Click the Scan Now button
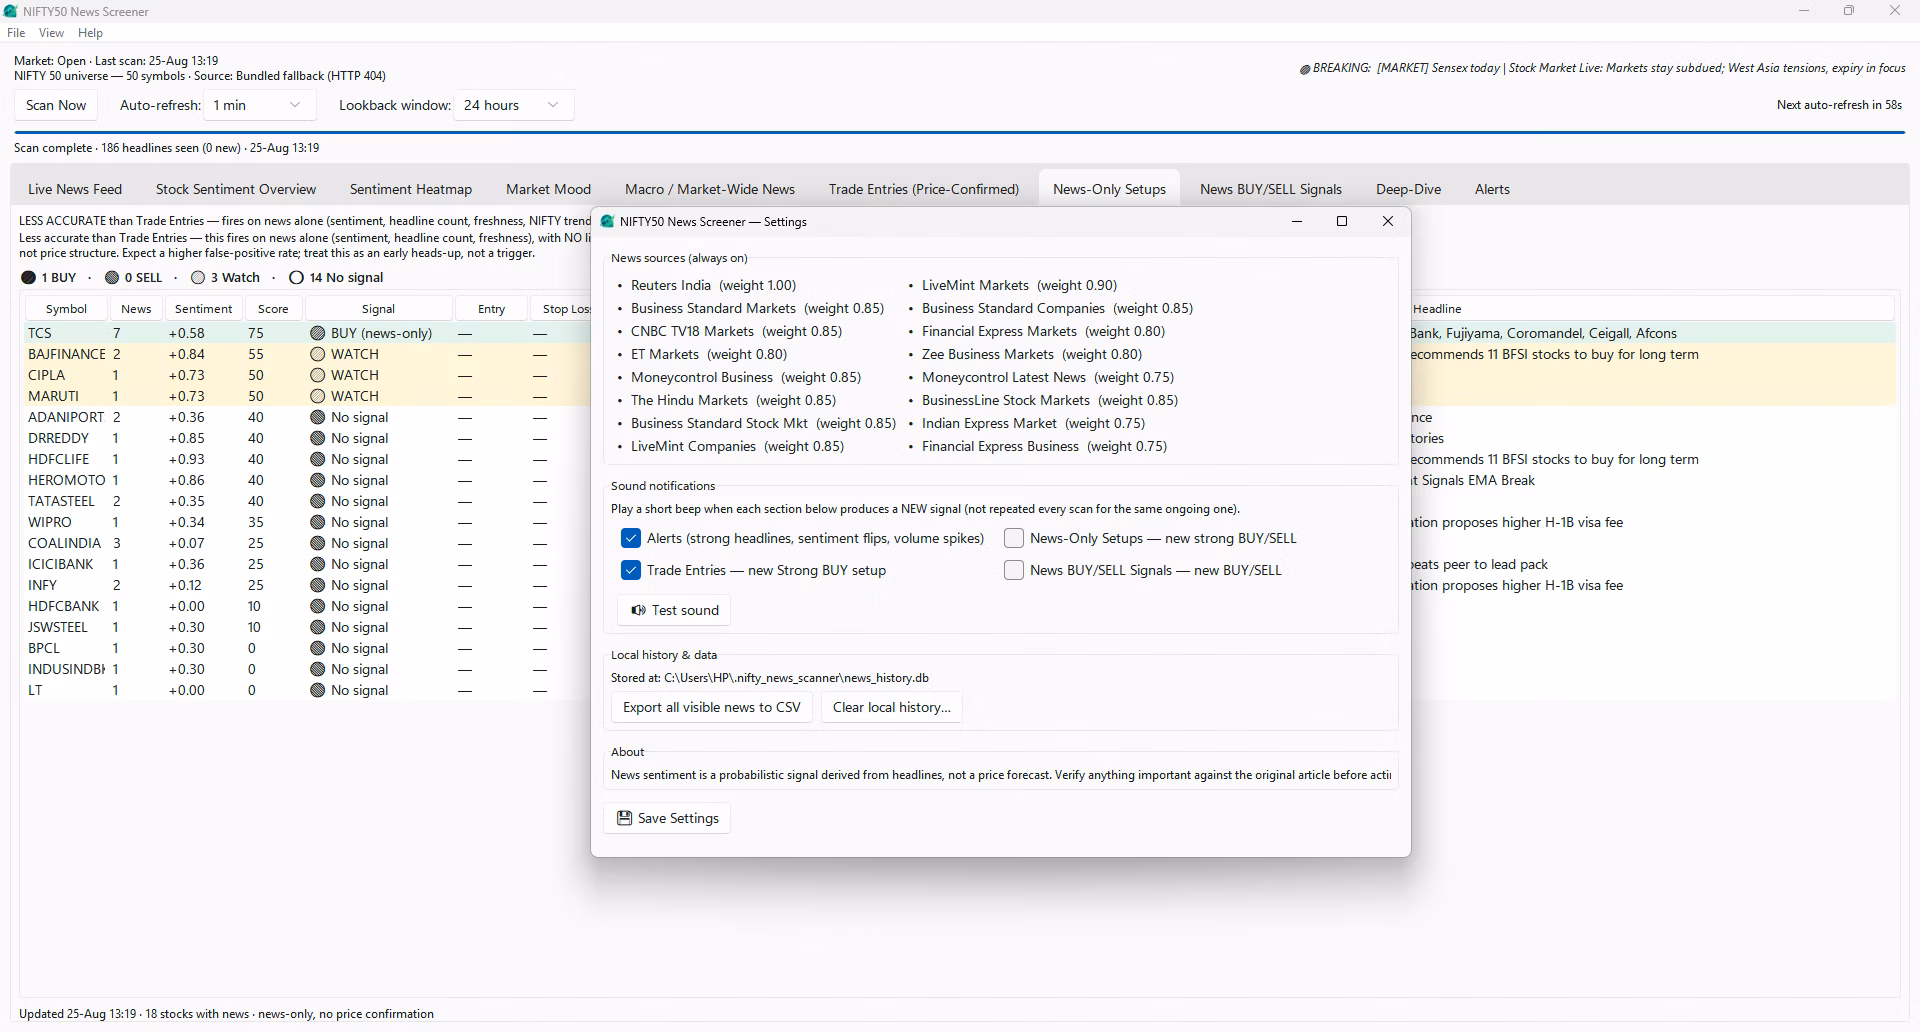 [56, 105]
